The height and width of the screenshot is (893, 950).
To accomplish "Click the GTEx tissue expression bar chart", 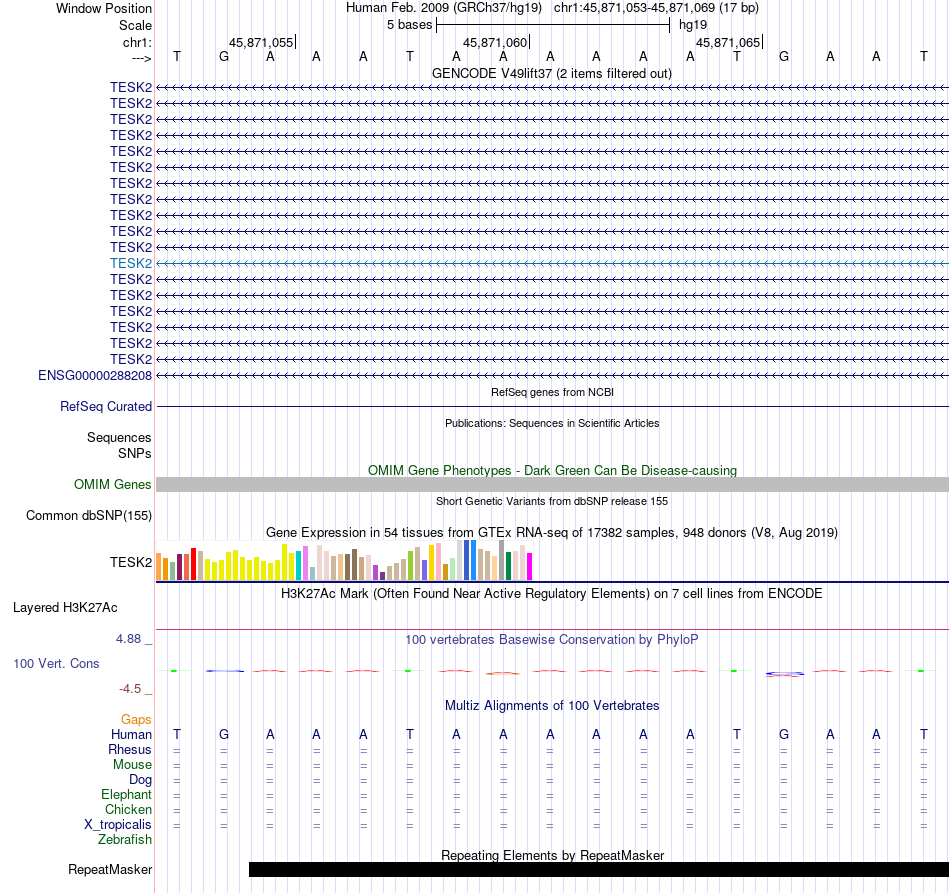I will pyautogui.click(x=344, y=560).
